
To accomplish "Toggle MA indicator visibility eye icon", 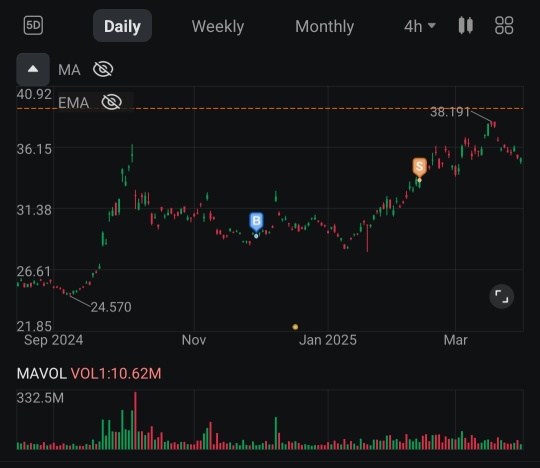I will [x=103, y=69].
